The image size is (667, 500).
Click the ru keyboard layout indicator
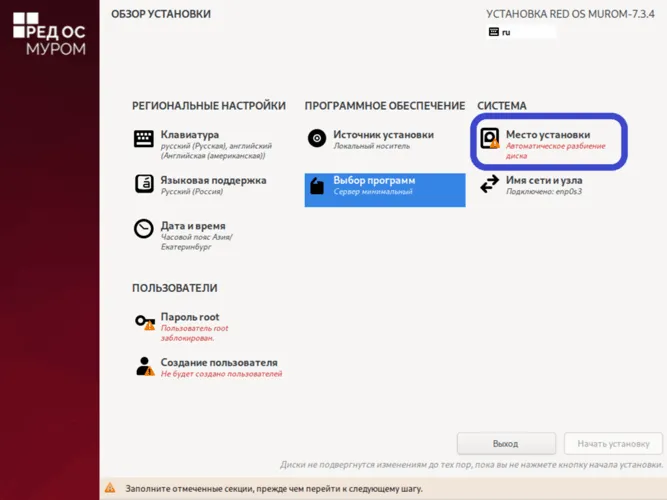pyautogui.click(x=521, y=32)
